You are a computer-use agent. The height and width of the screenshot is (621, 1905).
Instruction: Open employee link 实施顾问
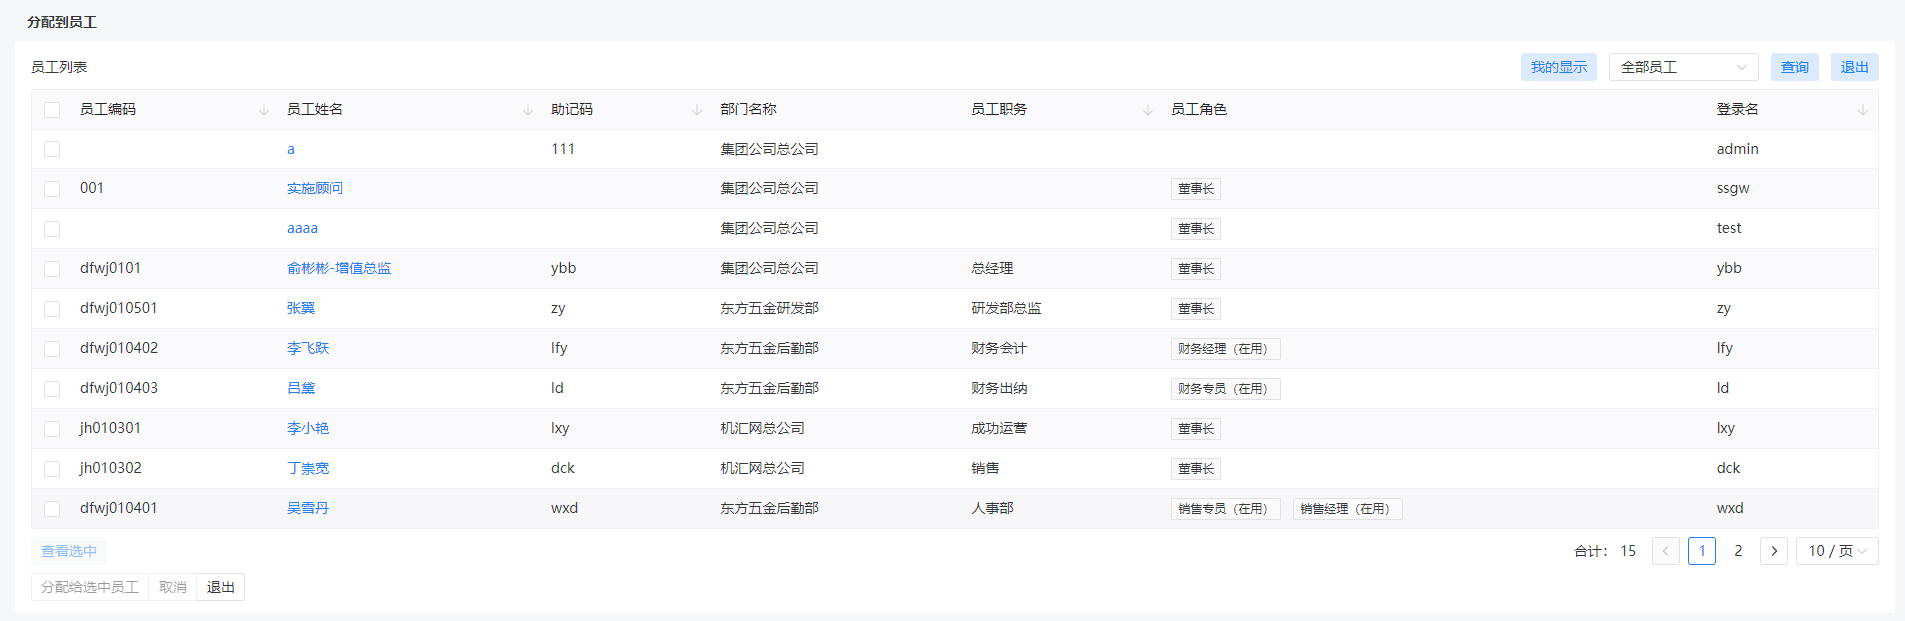pyautogui.click(x=315, y=188)
